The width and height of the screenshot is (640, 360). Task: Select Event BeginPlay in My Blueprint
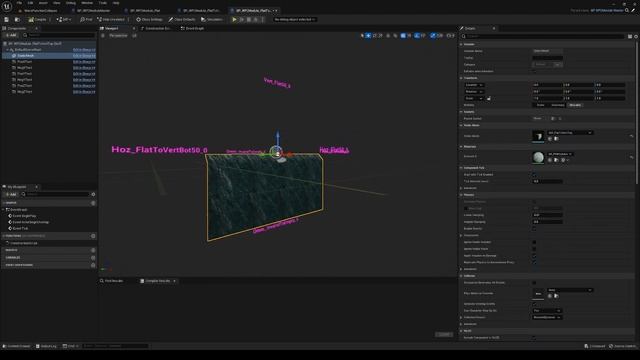[x=24, y=216]
